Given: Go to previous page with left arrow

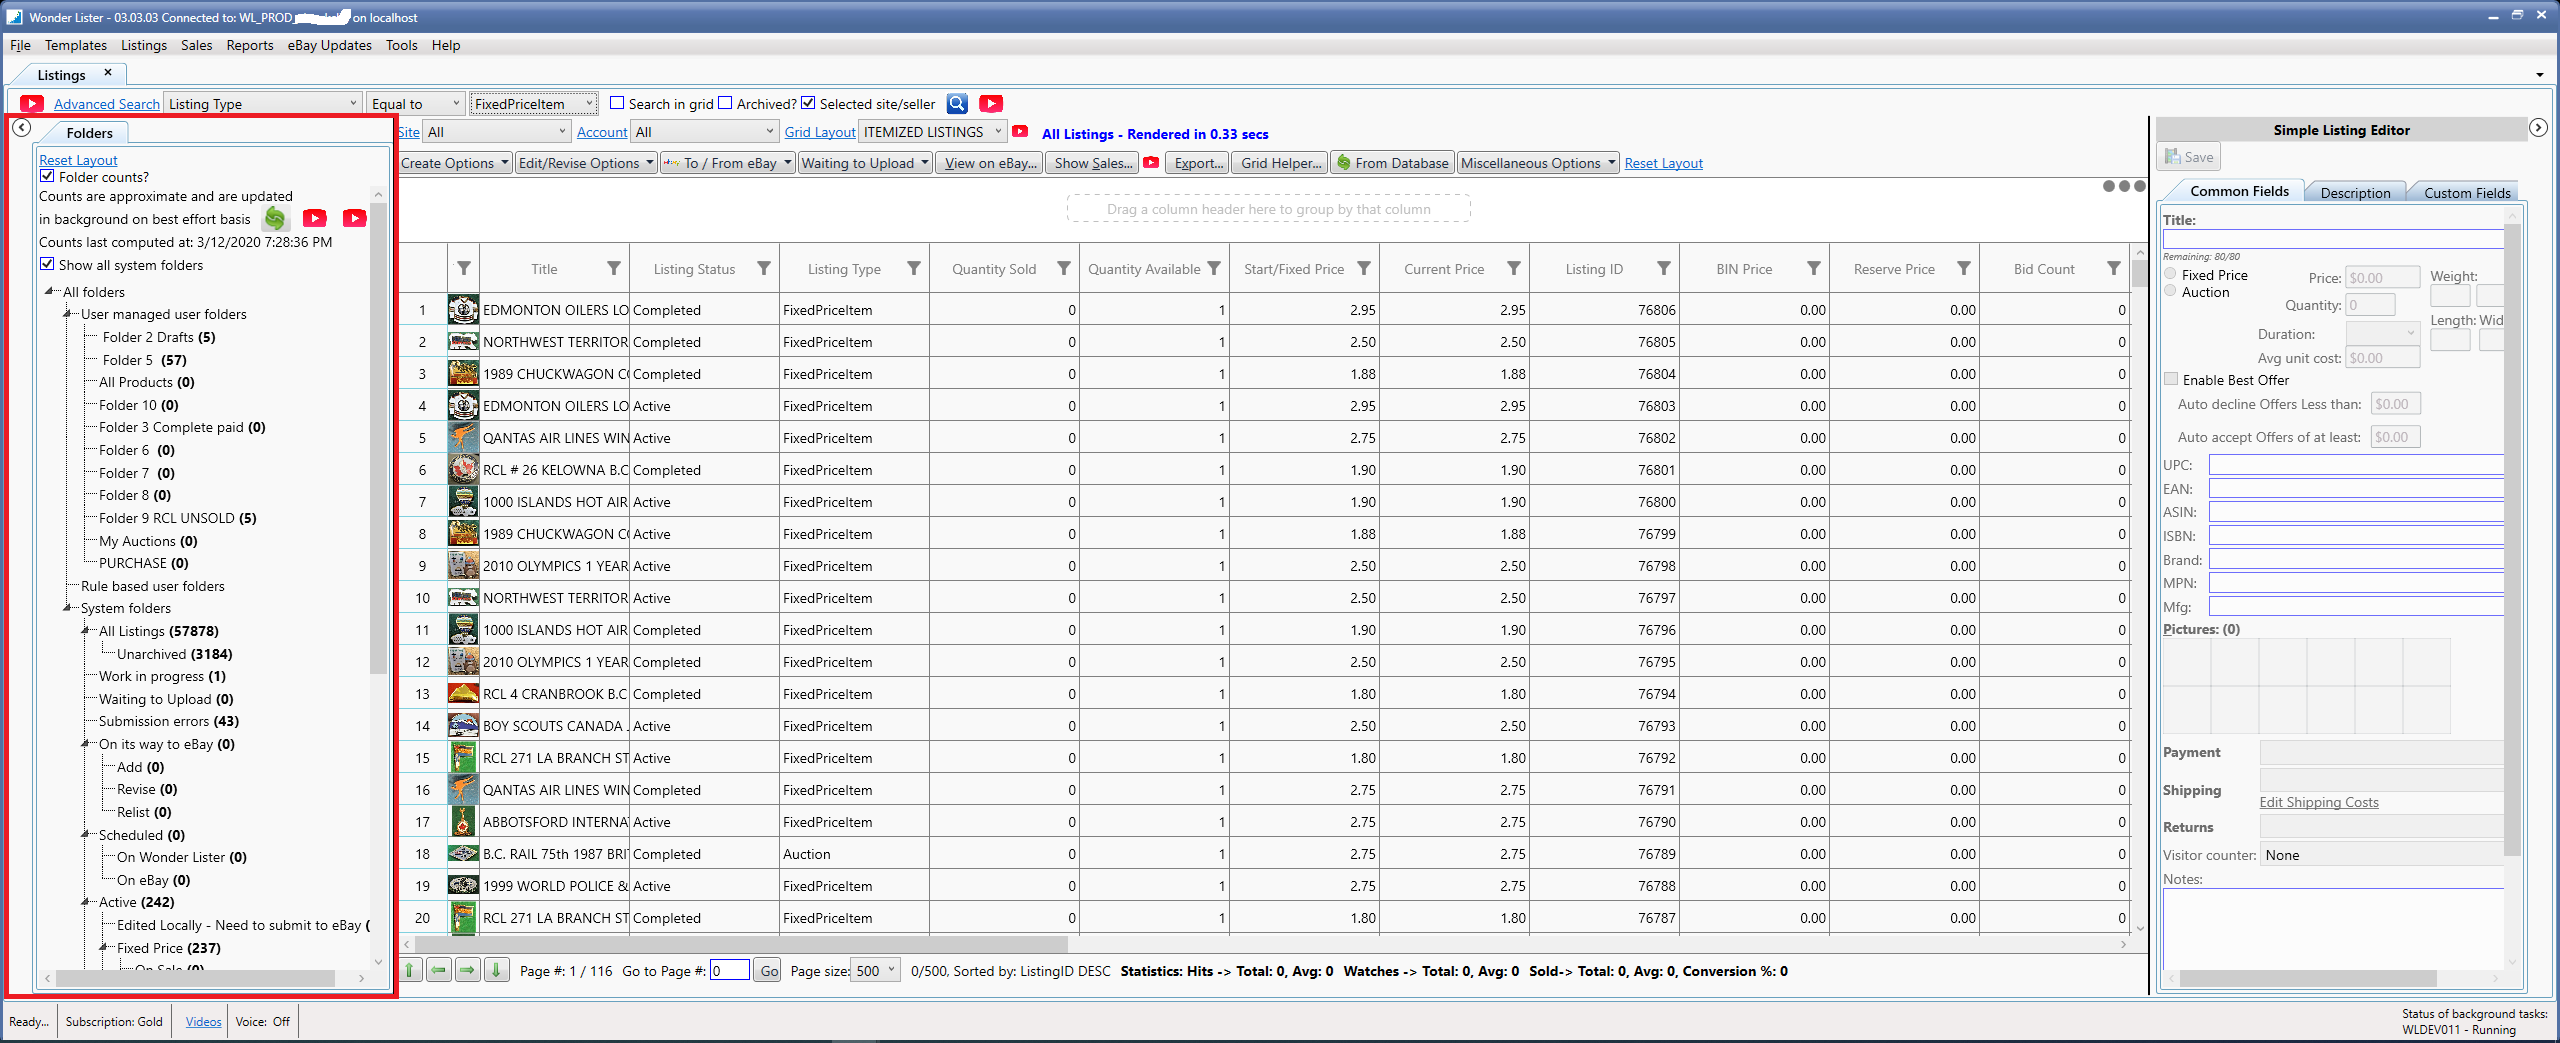Looking at the screenshot, I should pyautogui.click(x=438, y=970).
